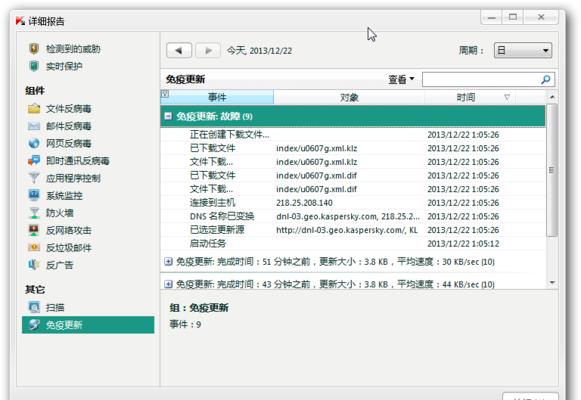Select 已下载文件 row for index/u0607g.xml.klz
The image size is (581, 400).
[353, 148]
